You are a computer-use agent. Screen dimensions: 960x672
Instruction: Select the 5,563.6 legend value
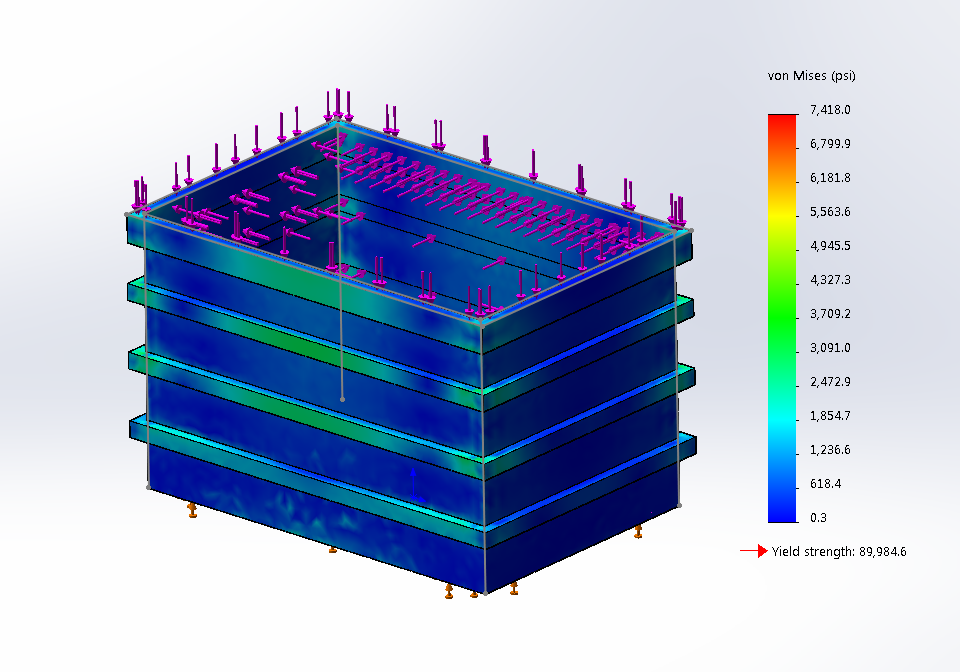tap(830, 212)
